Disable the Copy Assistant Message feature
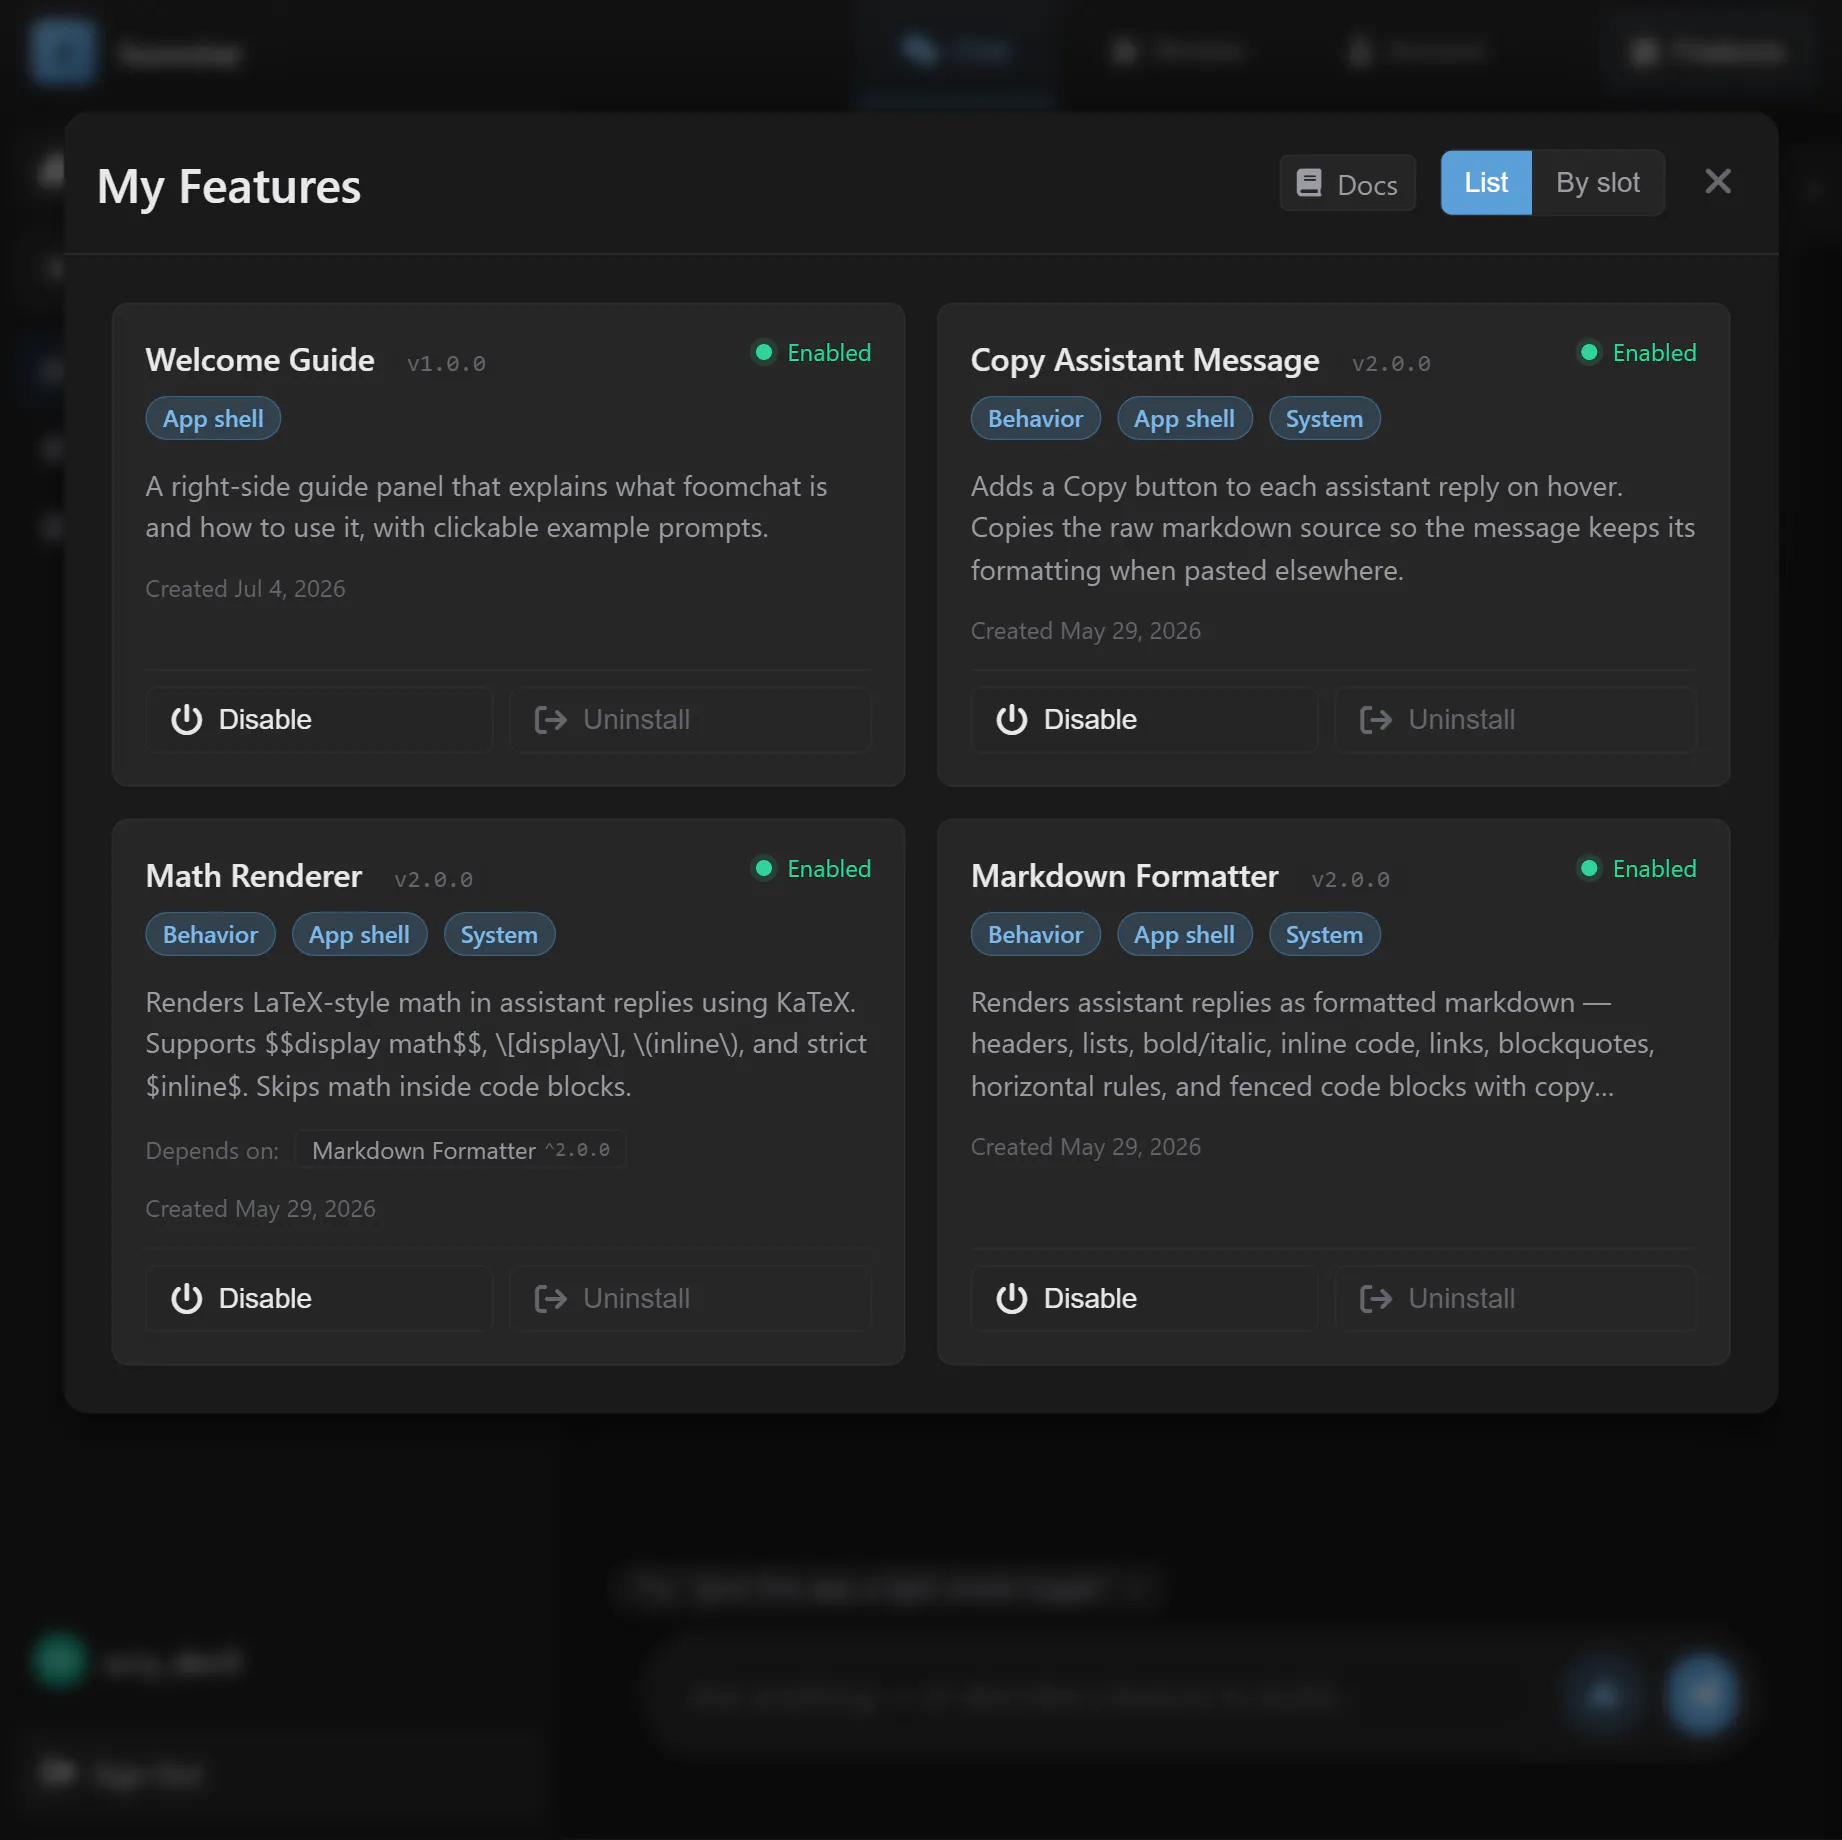This screenshot has width=1842, height=1840. pos(1144,720)
